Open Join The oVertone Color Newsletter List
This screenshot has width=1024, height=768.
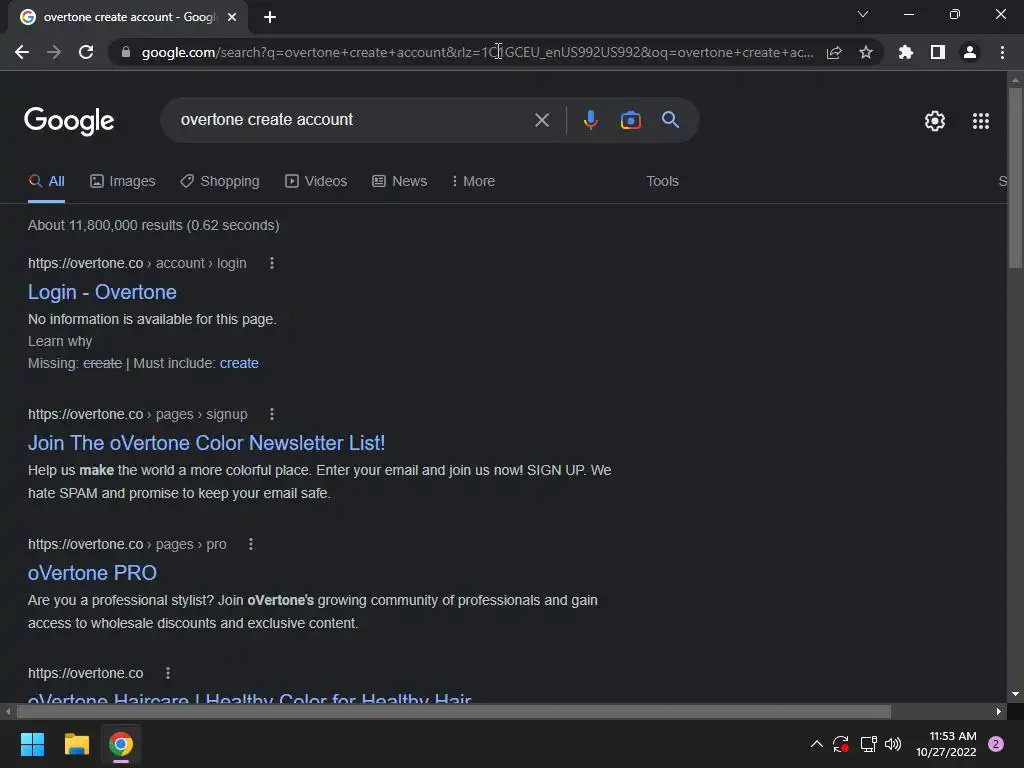pos(206,443)
